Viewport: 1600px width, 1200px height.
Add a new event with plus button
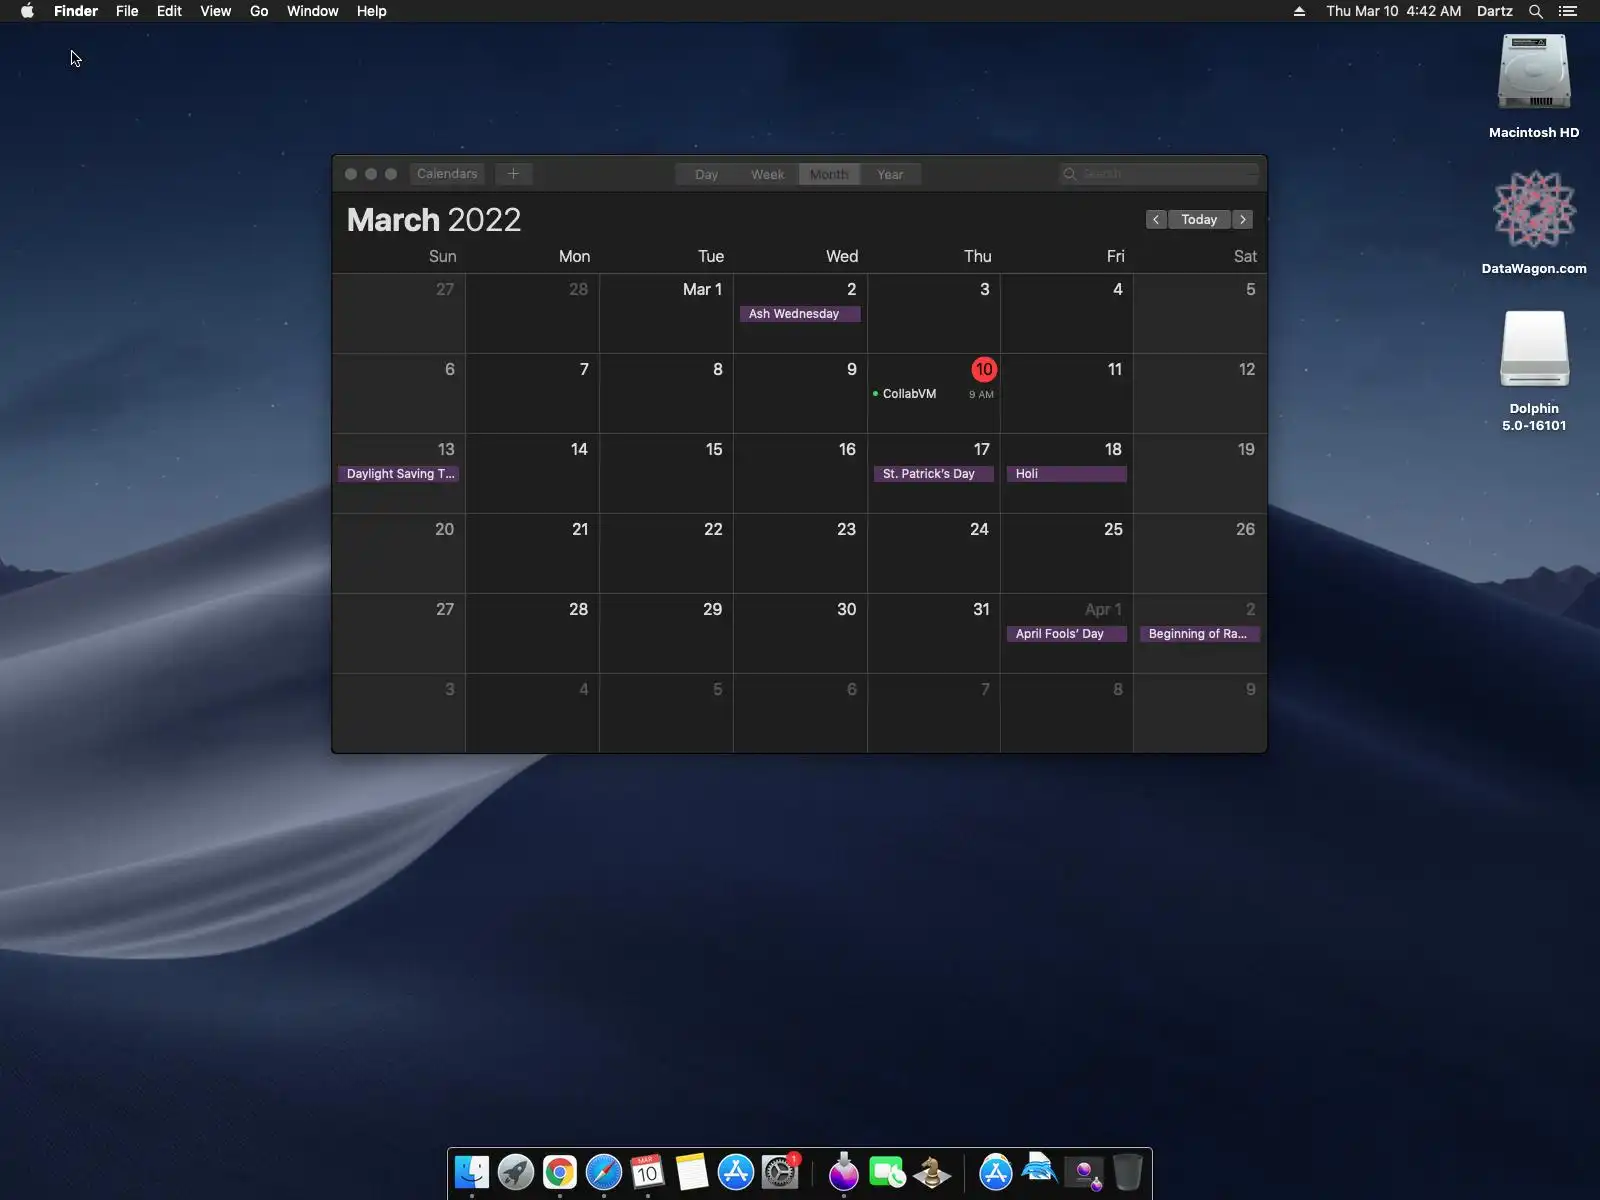(x=513, y=174)
